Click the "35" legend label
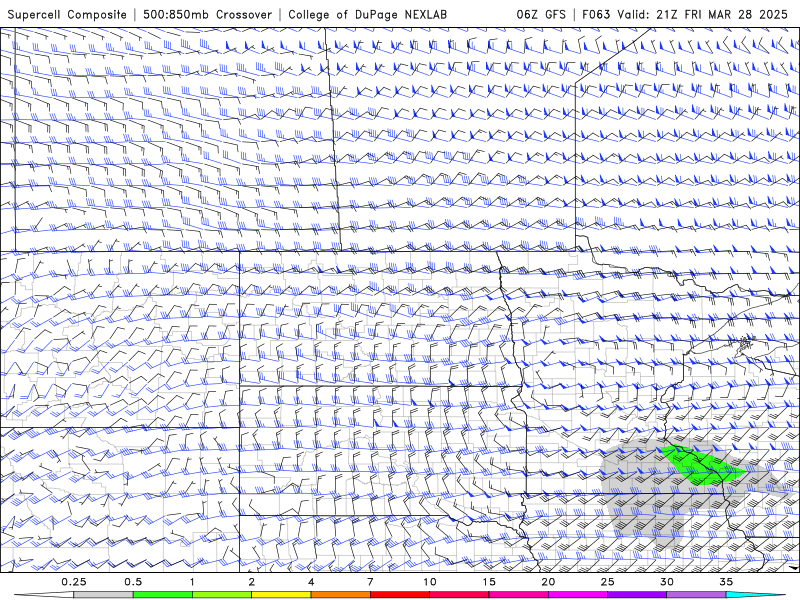The height and width of the screenshot is (600, 800). [x=726, y=582]
